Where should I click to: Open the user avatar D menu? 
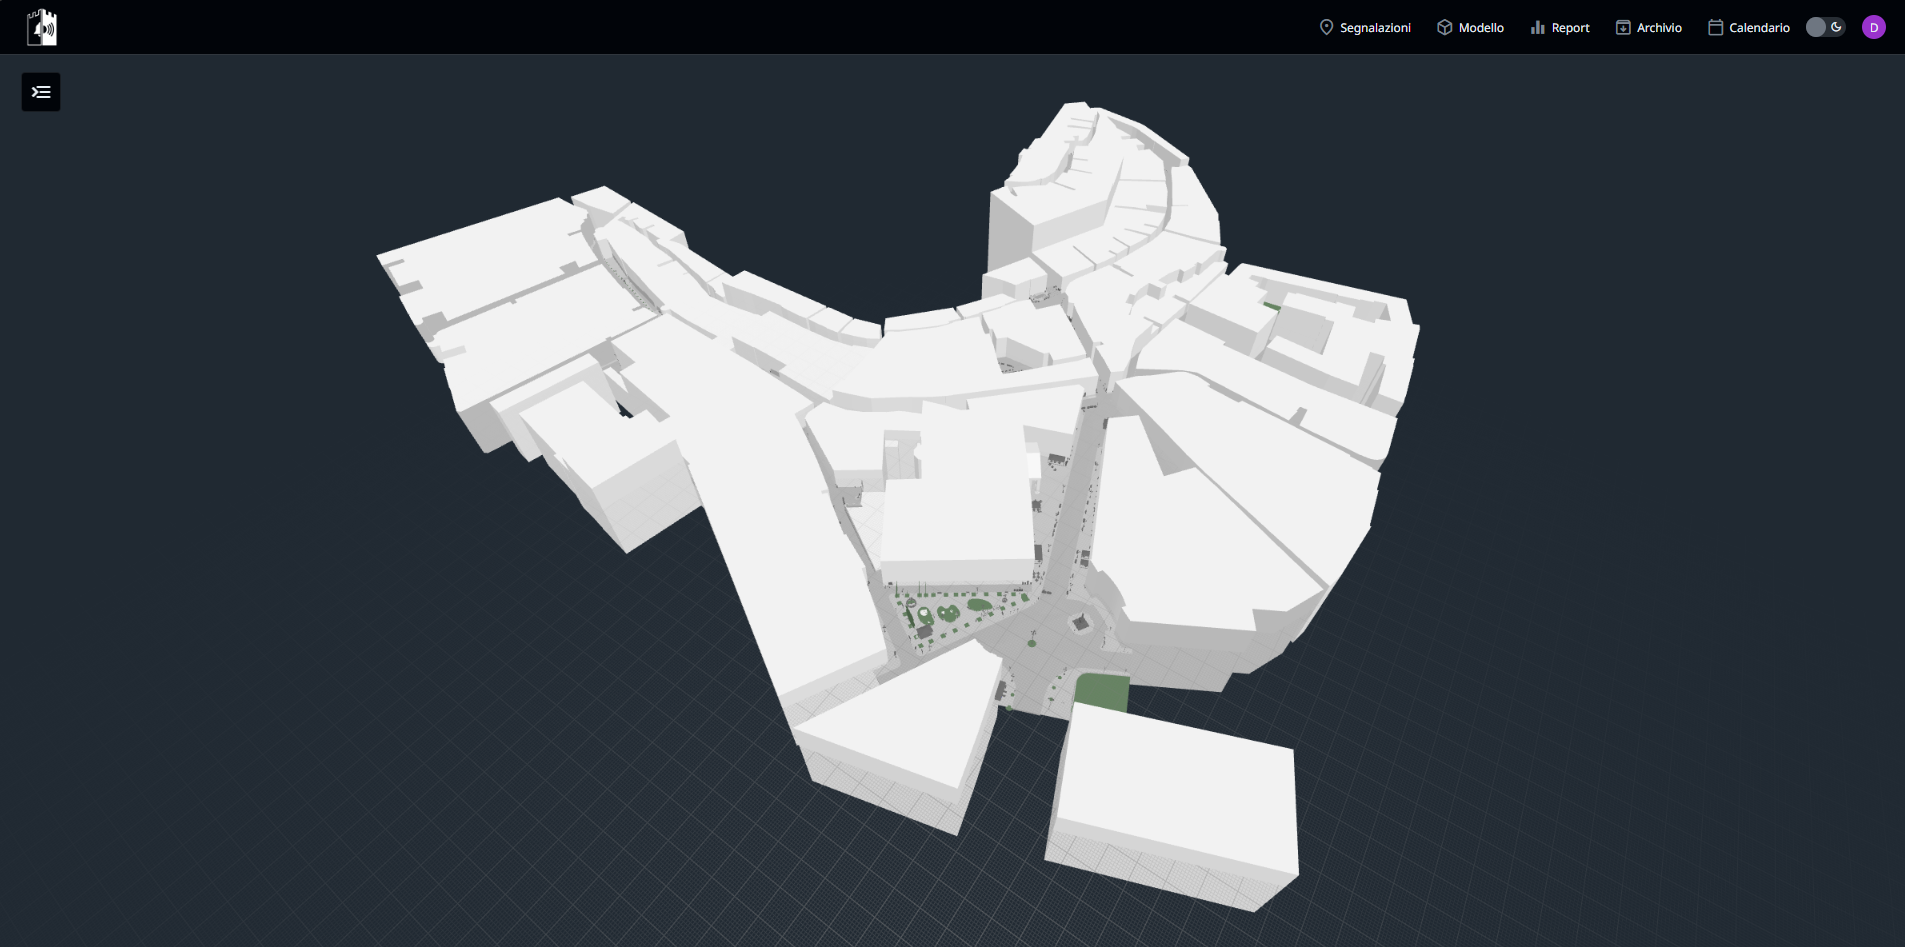click(1875, 26)
